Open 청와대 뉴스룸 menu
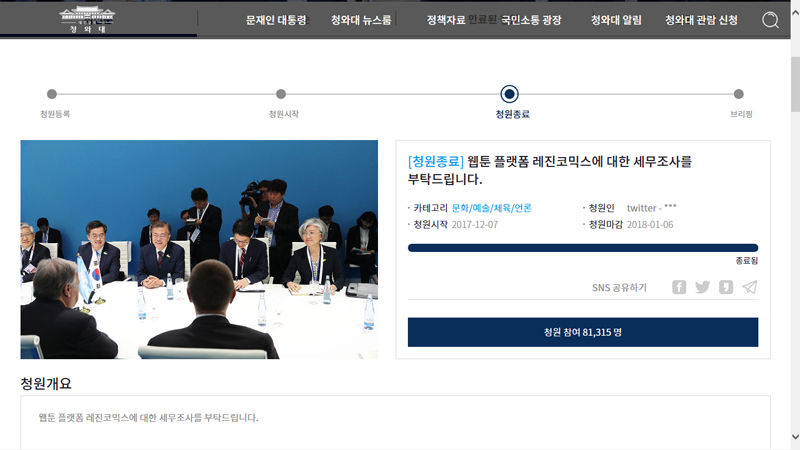The height and width of the screenshot is (450, 800). click(x=361, y=20)
